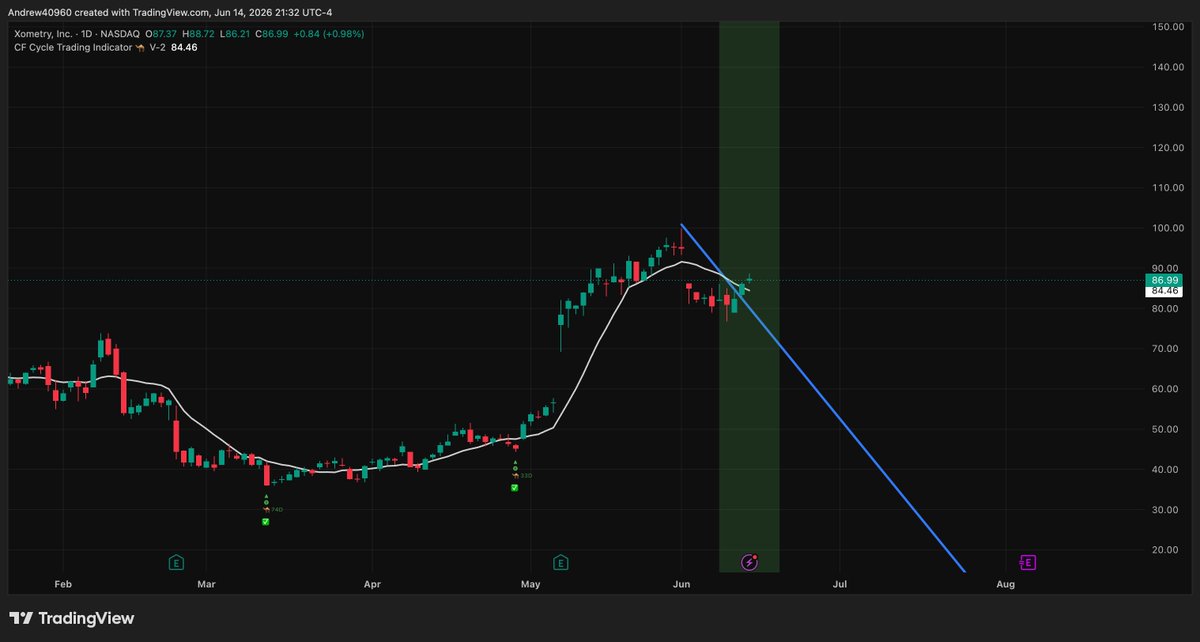Open the earnings marker below February
This screenshot has height=642, width=1200.
click(177, 563)
